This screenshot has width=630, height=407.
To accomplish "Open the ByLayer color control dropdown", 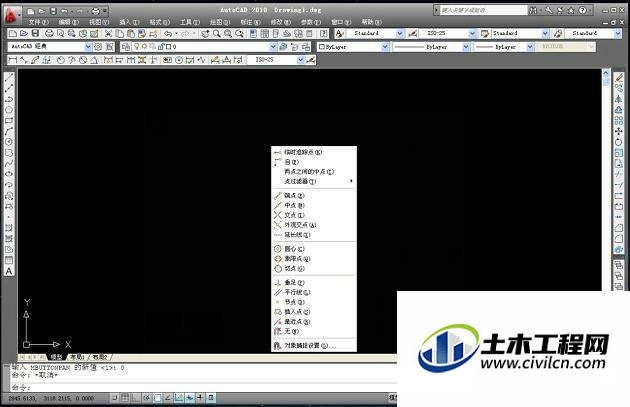I will [385, 47].
